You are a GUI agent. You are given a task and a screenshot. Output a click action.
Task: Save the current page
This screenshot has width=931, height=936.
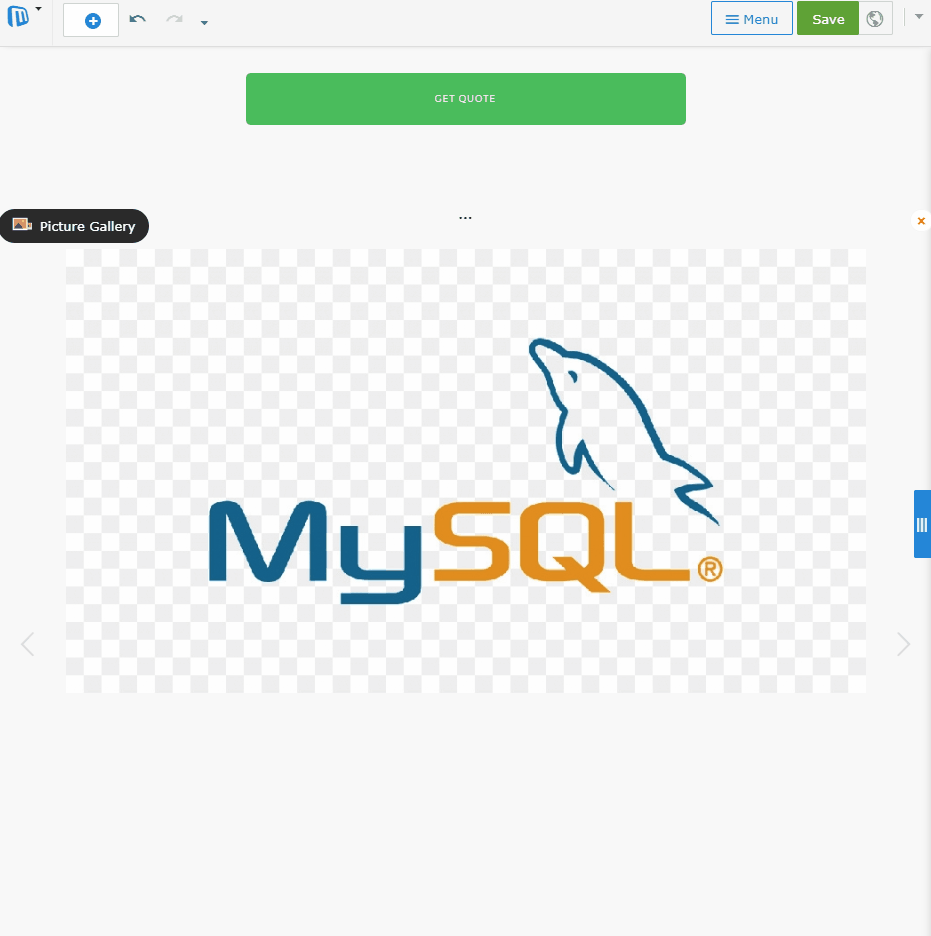tap(828, 19)
